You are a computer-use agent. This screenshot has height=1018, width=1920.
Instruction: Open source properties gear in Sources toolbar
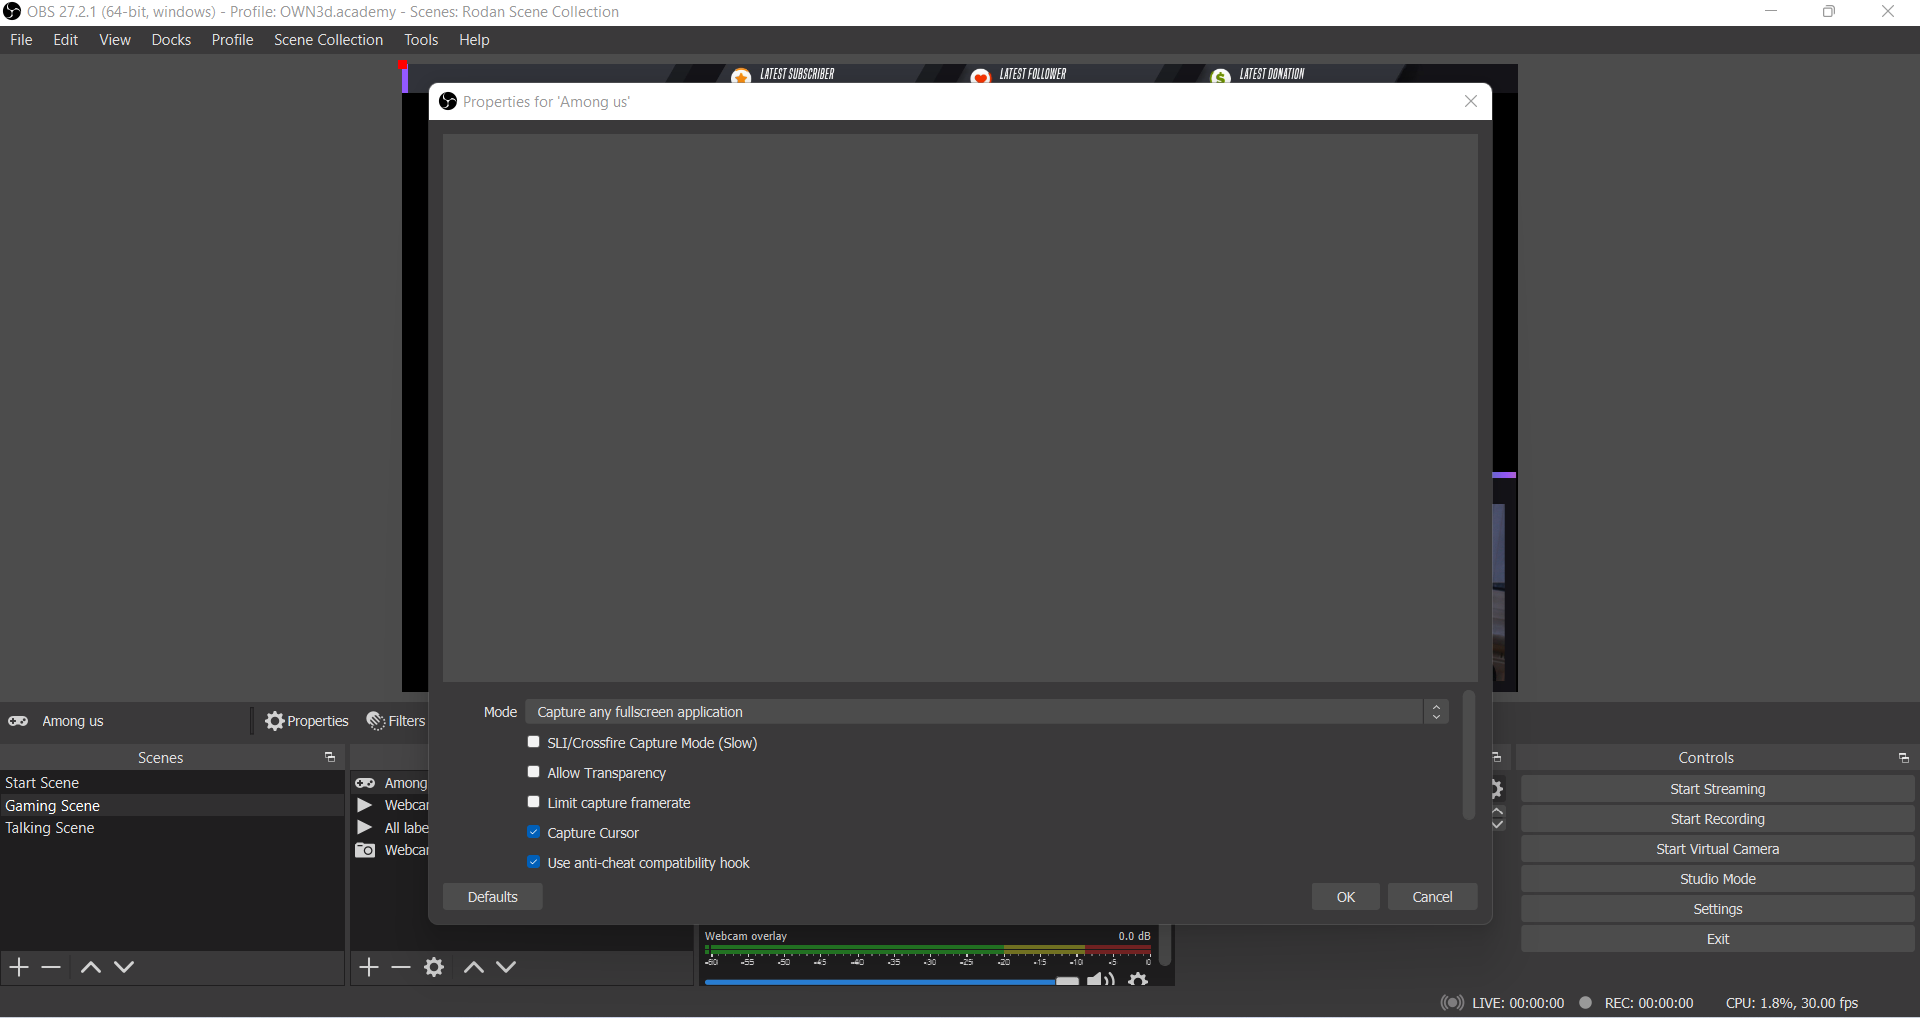coord(434,967)
